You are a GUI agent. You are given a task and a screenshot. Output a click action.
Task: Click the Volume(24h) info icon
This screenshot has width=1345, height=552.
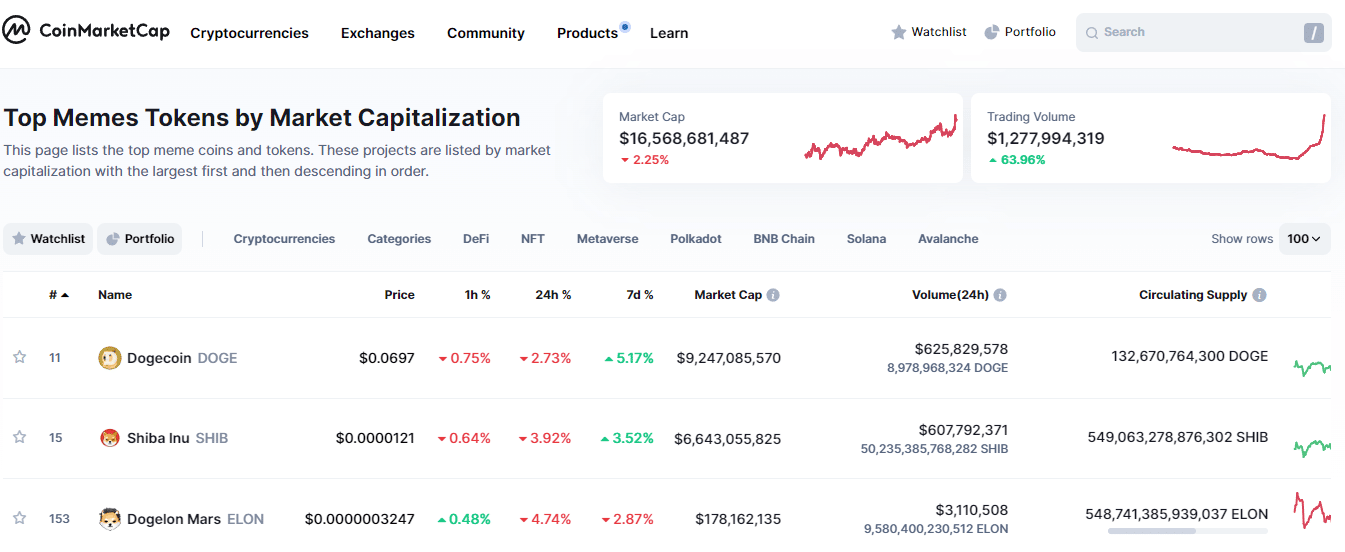pyautogui.click(x=1000, y=295)
